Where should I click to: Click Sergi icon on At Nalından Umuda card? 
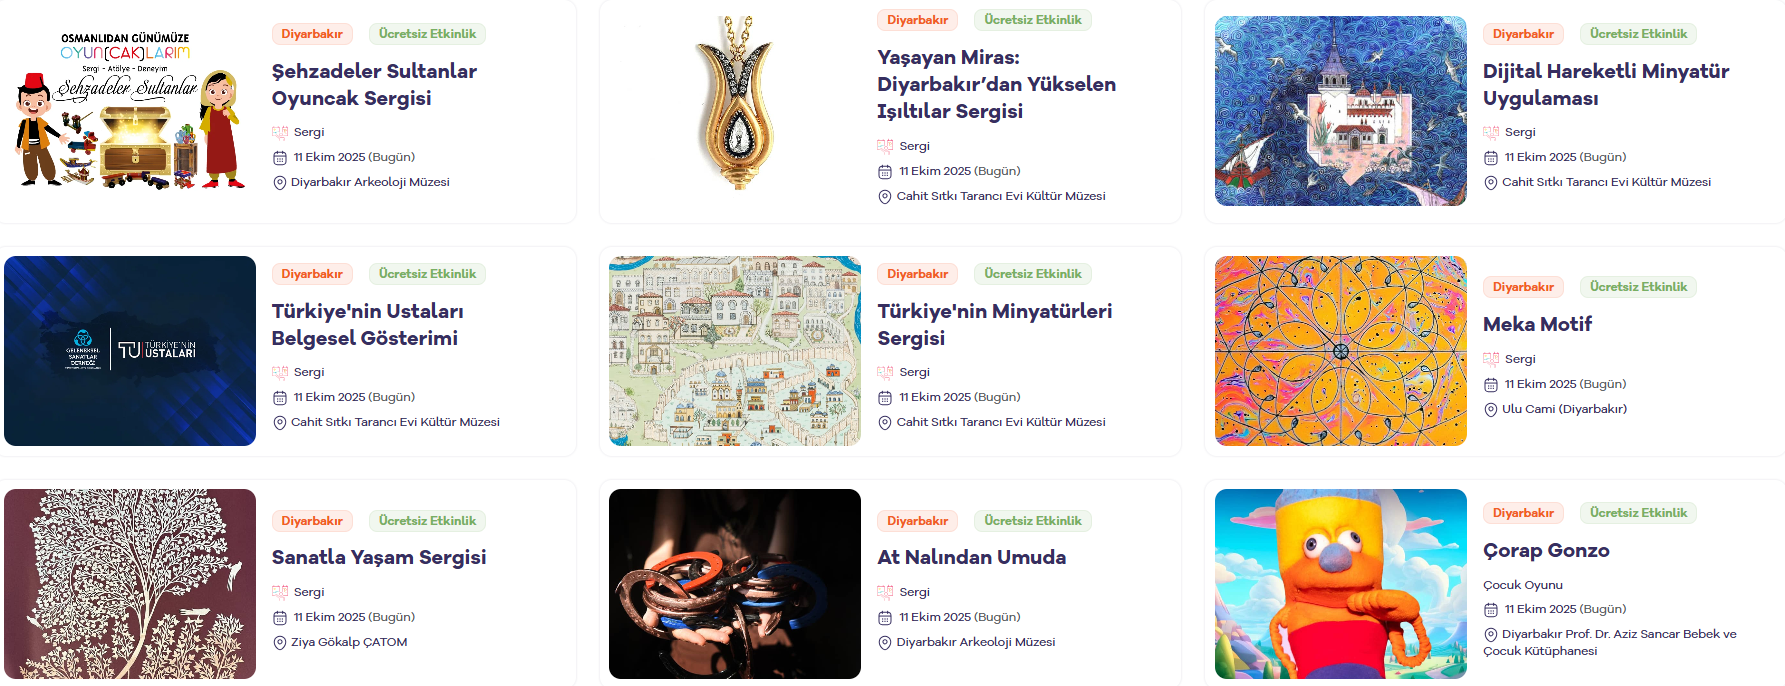click(x=885, y=592)
